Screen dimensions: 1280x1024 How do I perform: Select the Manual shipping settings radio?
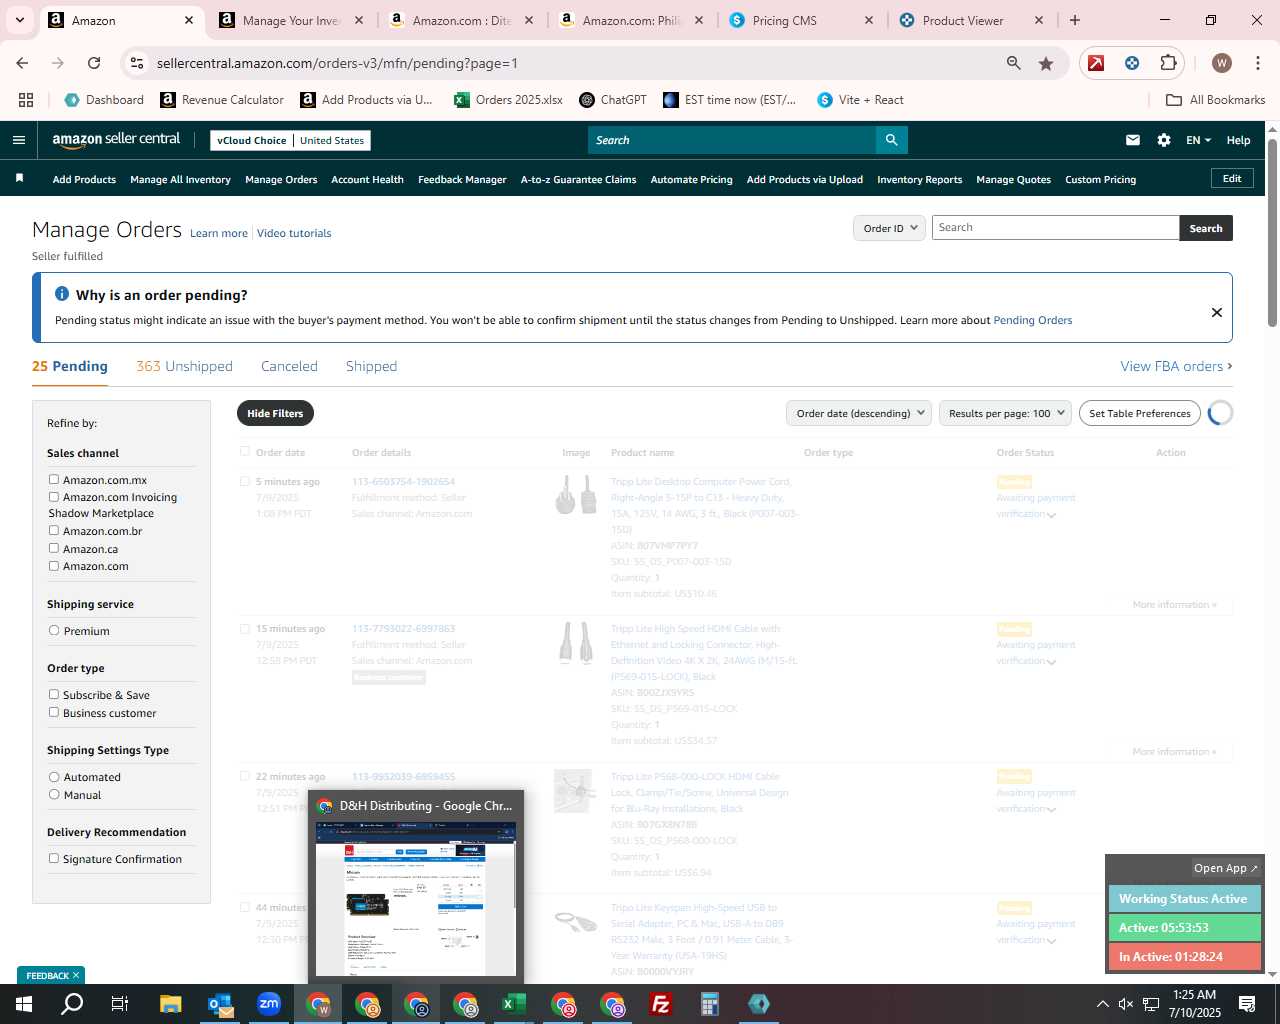(54, 794)
